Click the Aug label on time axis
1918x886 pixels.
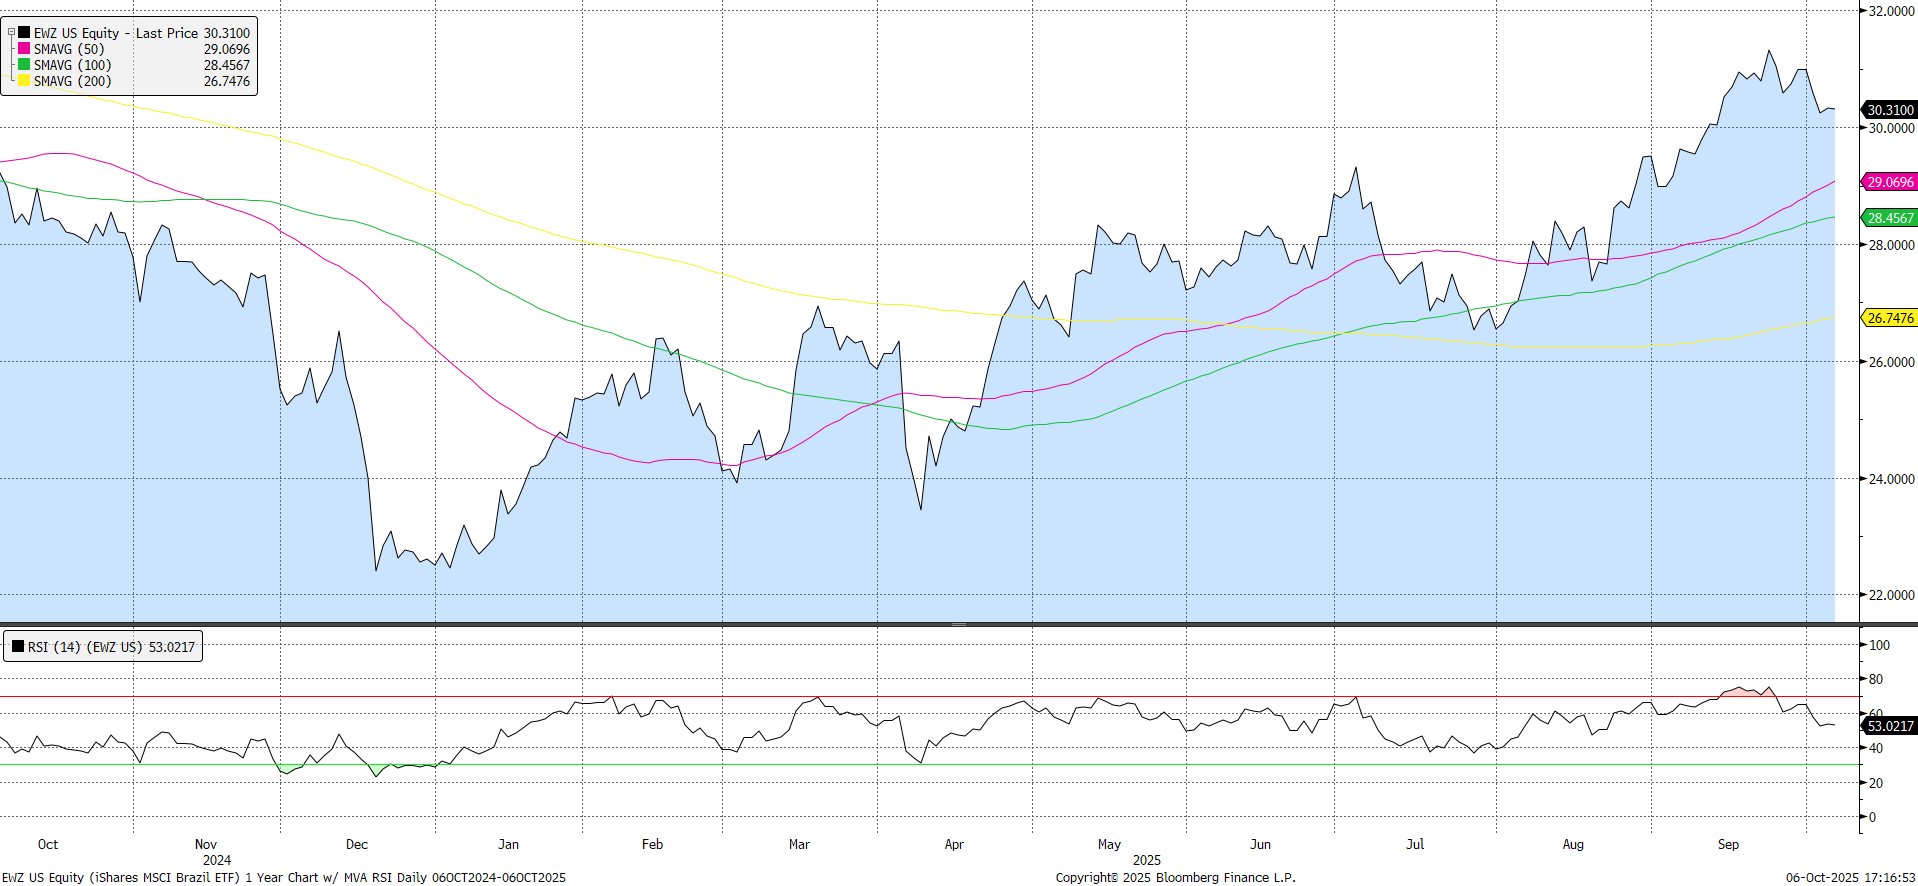[x=1573, y=844]
